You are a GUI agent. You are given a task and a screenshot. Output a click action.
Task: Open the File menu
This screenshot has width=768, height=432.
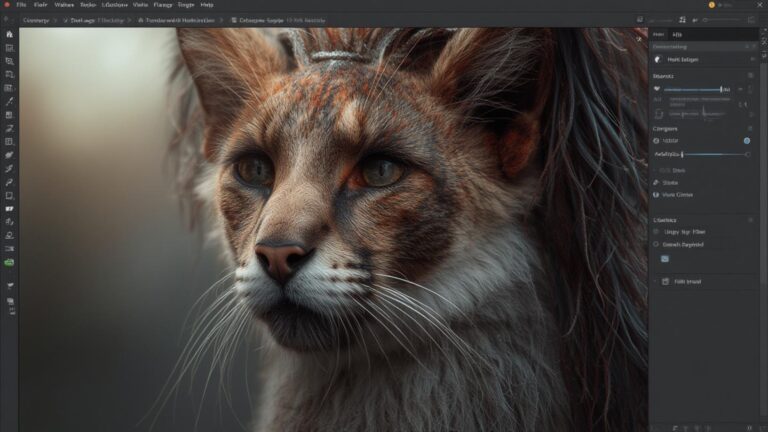[x=21, y=5]
